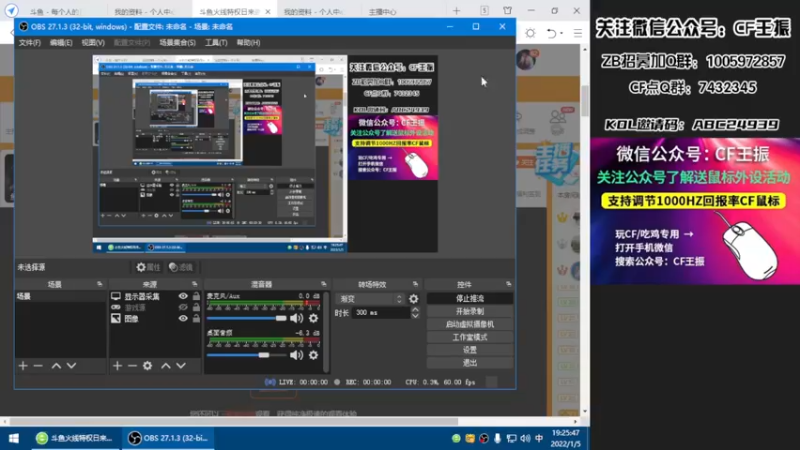Pop out the 场景 dock panel icon
The width and height of the screenshot is (800, 450).
pos(99,284)
